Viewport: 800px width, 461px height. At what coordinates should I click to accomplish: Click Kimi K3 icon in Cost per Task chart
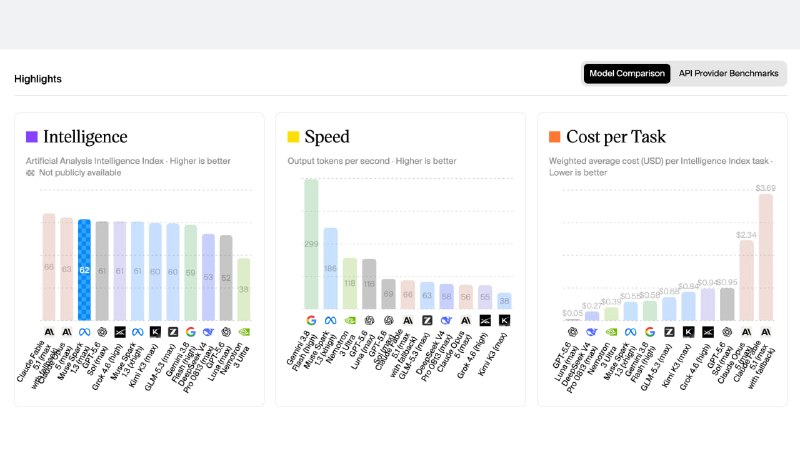tap(688, 332)
